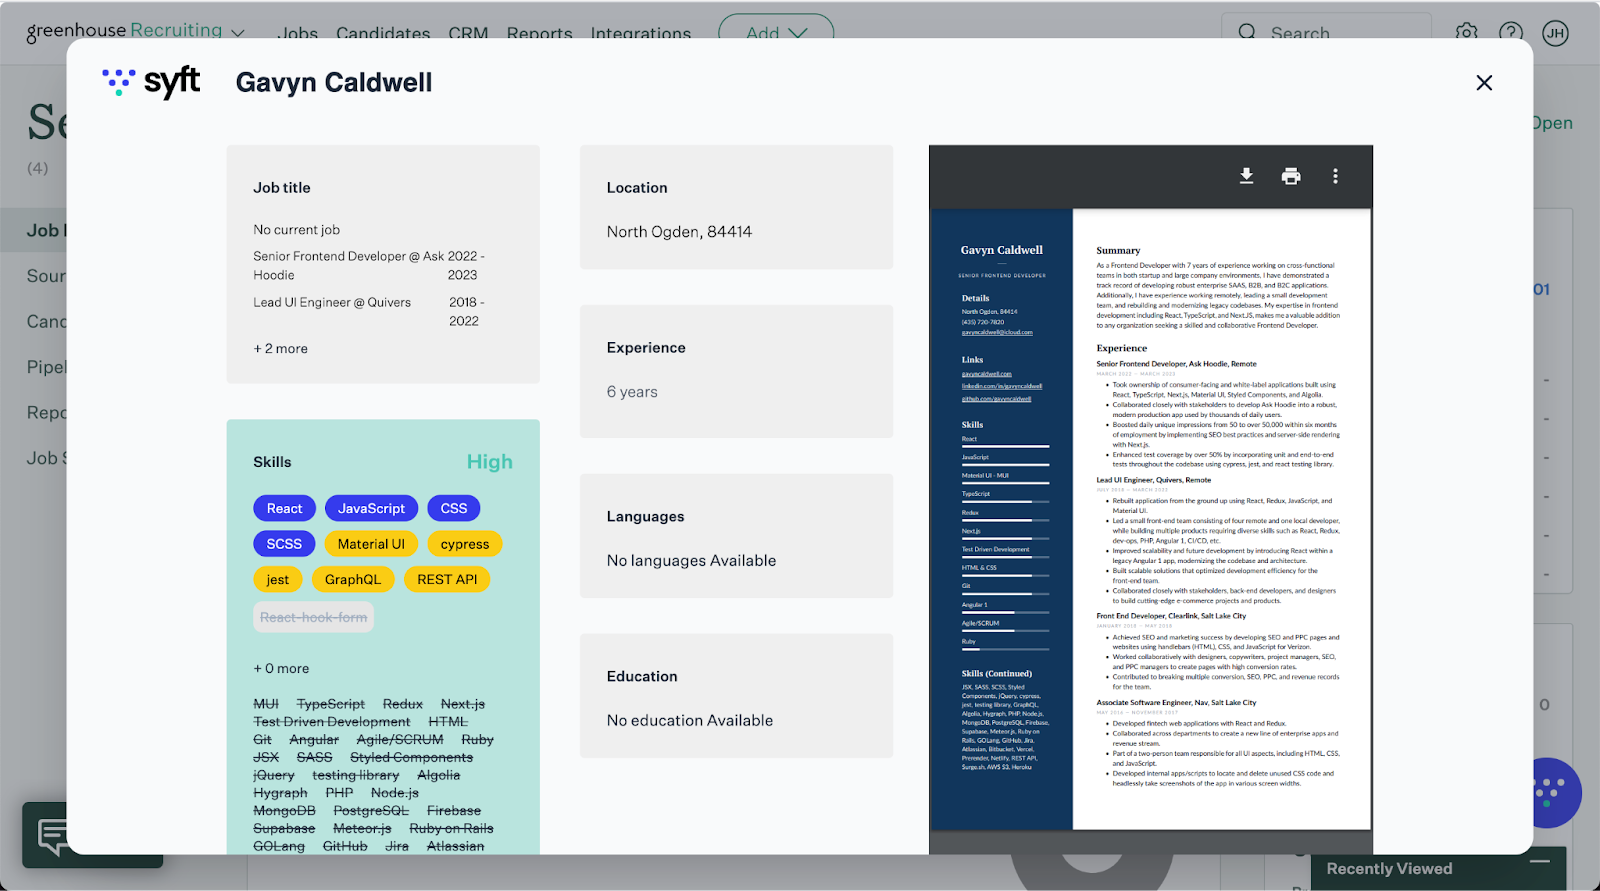Click the candidate name Gavyn Caldwell heading
Image resolution: width=1600 pixels, height=891 pixels.
[334, 82]
